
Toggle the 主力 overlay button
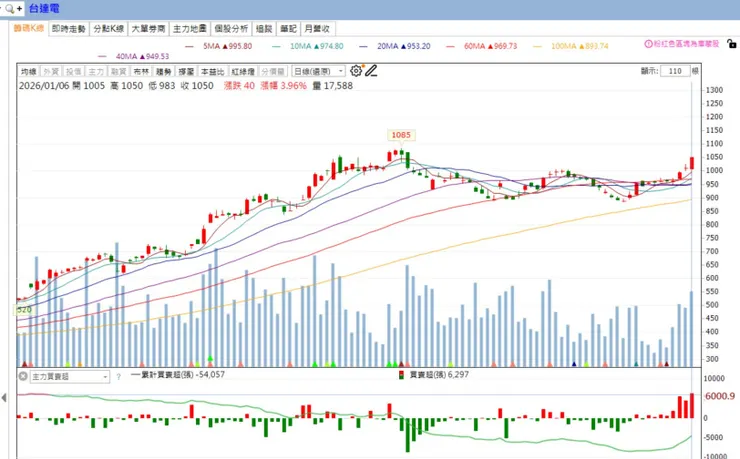click(x=96, y=71)
